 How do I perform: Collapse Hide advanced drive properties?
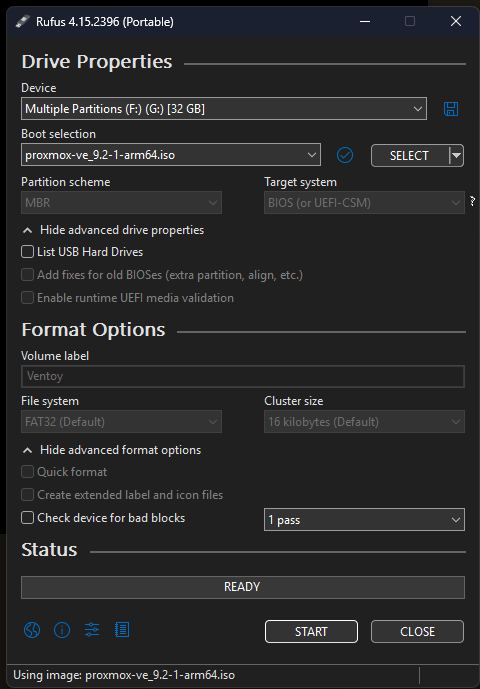point(113,230)
